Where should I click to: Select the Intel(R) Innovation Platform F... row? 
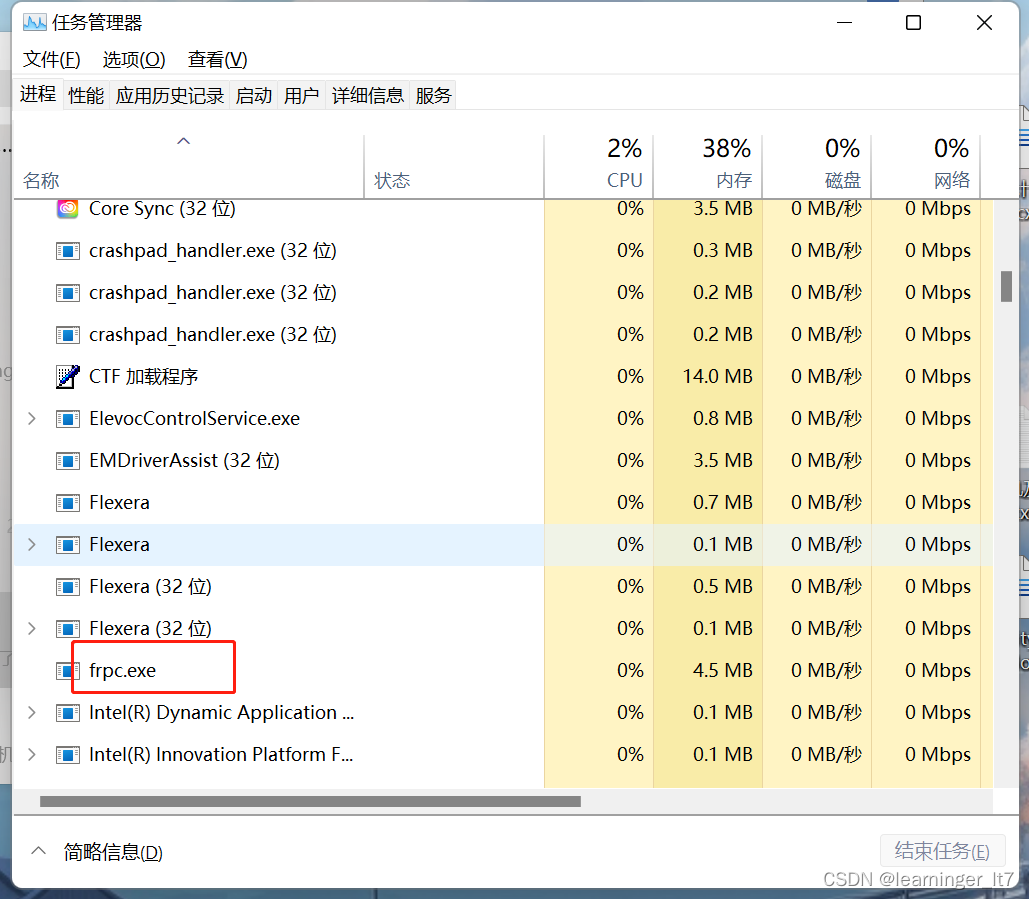(x=503, y=755)
